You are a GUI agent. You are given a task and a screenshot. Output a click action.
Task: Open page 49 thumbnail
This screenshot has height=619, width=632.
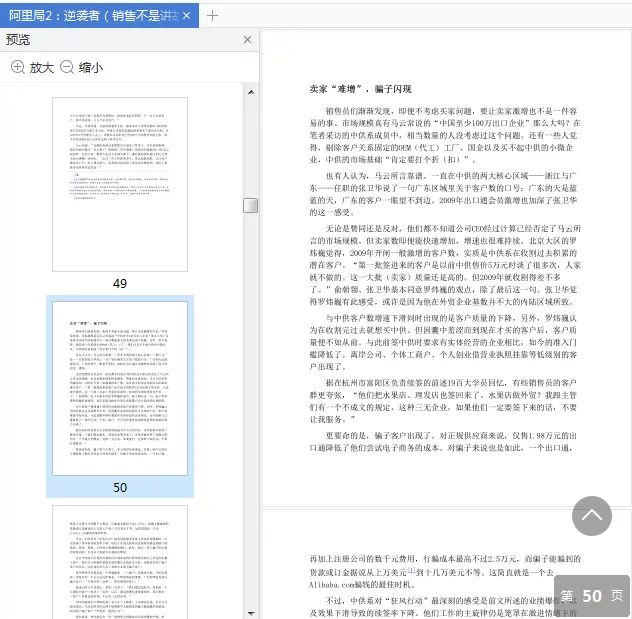pos(120,184)
